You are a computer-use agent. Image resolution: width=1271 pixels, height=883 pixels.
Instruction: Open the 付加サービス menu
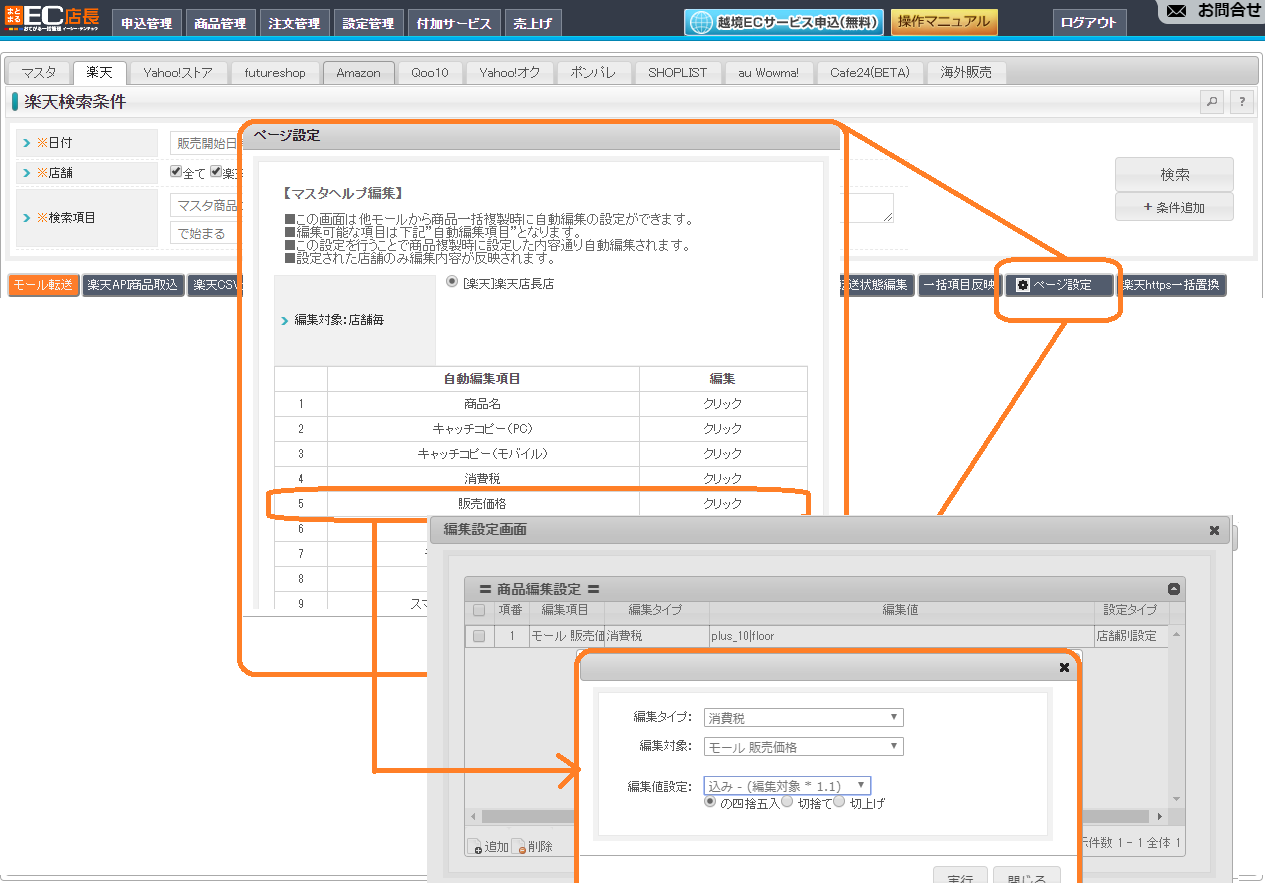point(454,23)
